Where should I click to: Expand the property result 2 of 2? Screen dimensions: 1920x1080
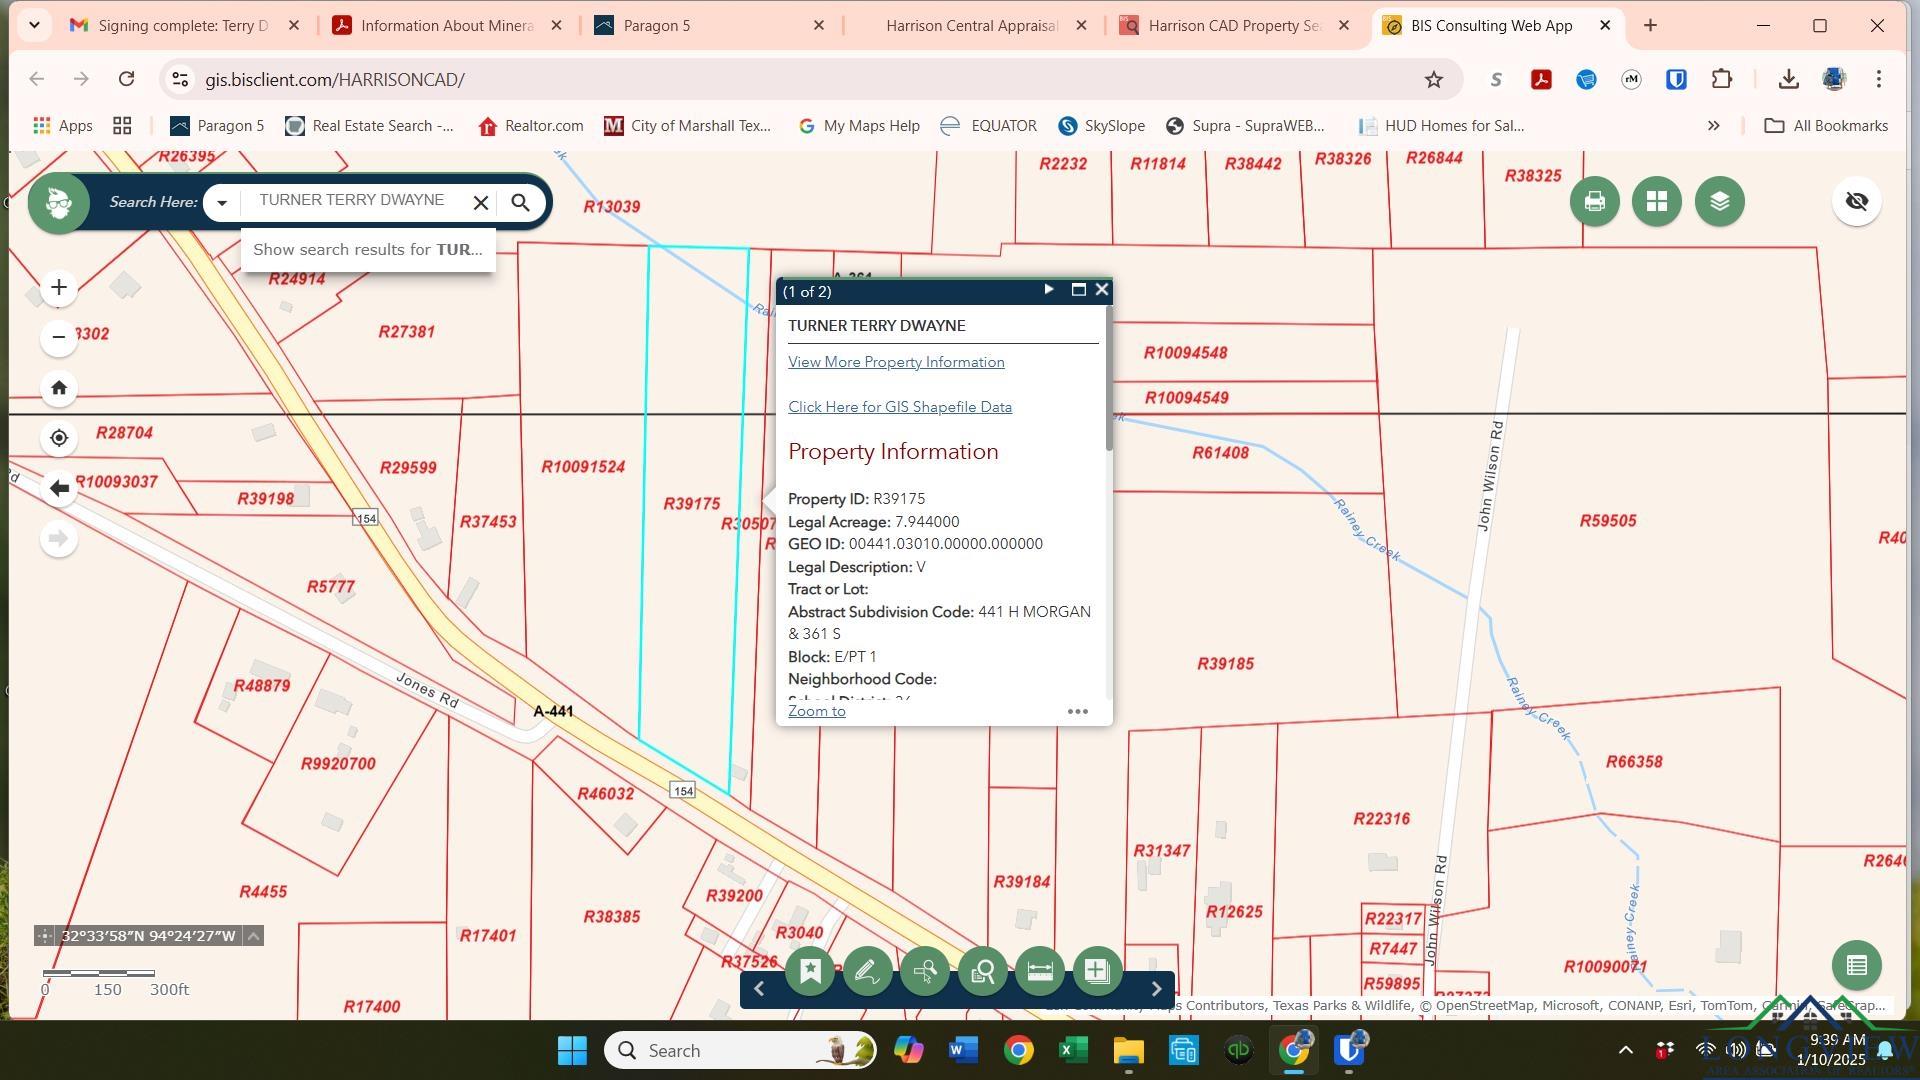coord(1048,290)
